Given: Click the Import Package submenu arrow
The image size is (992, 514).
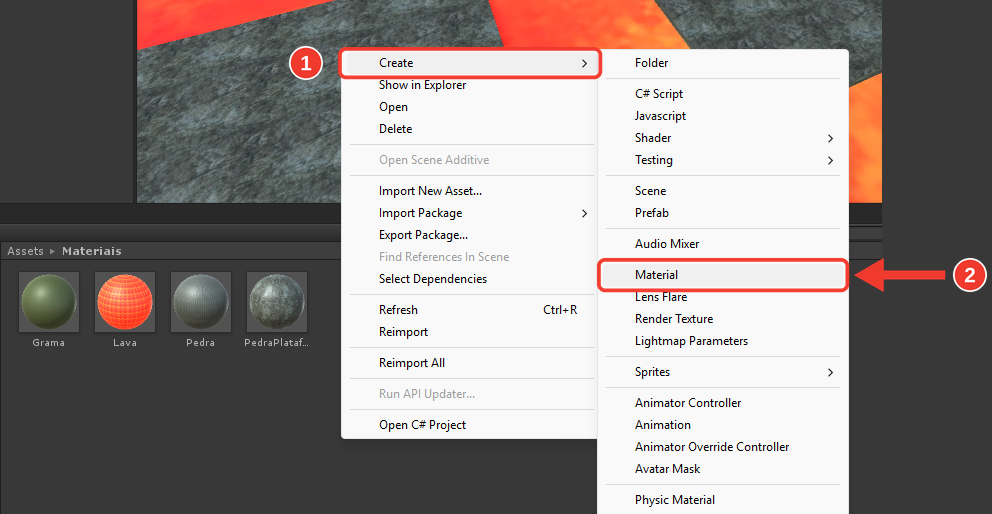Looking at the screenshot, I should point(584,213).
